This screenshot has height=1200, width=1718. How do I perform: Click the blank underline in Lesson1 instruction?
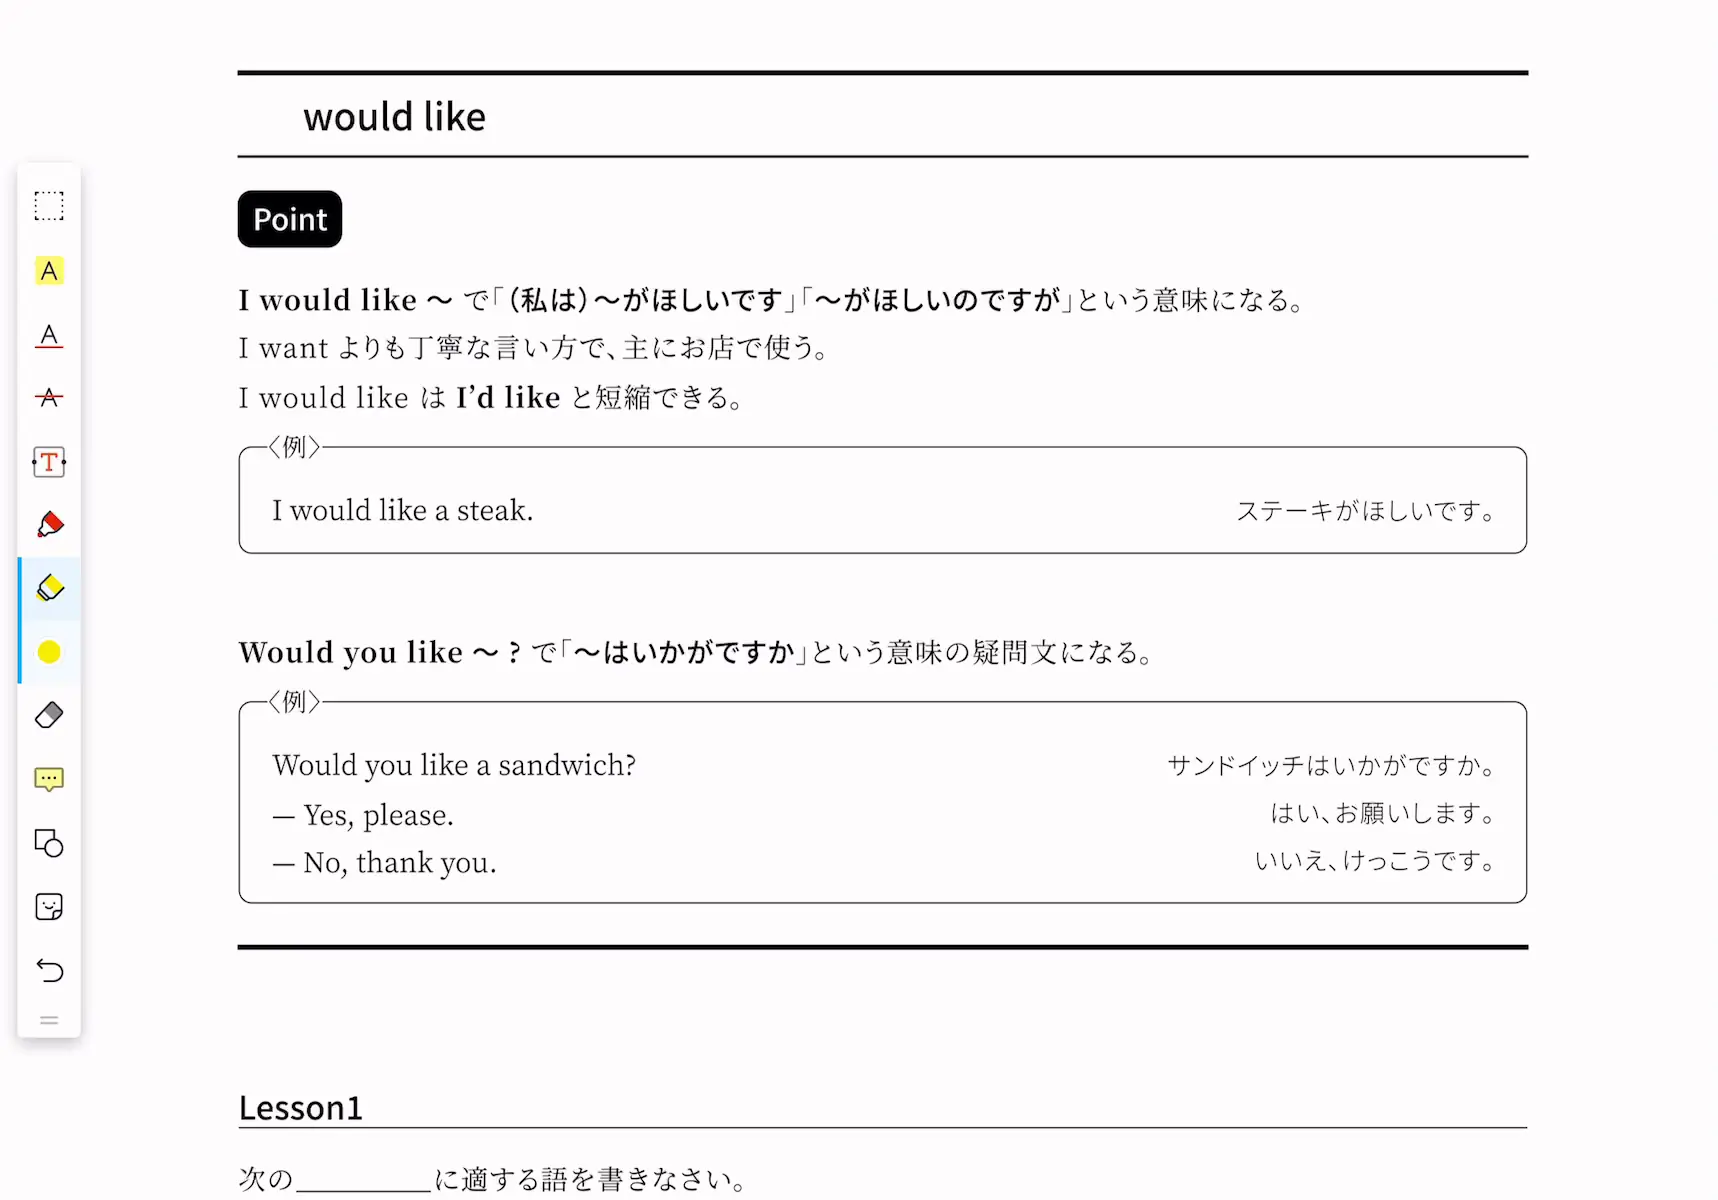click(x=364, y=1181)
